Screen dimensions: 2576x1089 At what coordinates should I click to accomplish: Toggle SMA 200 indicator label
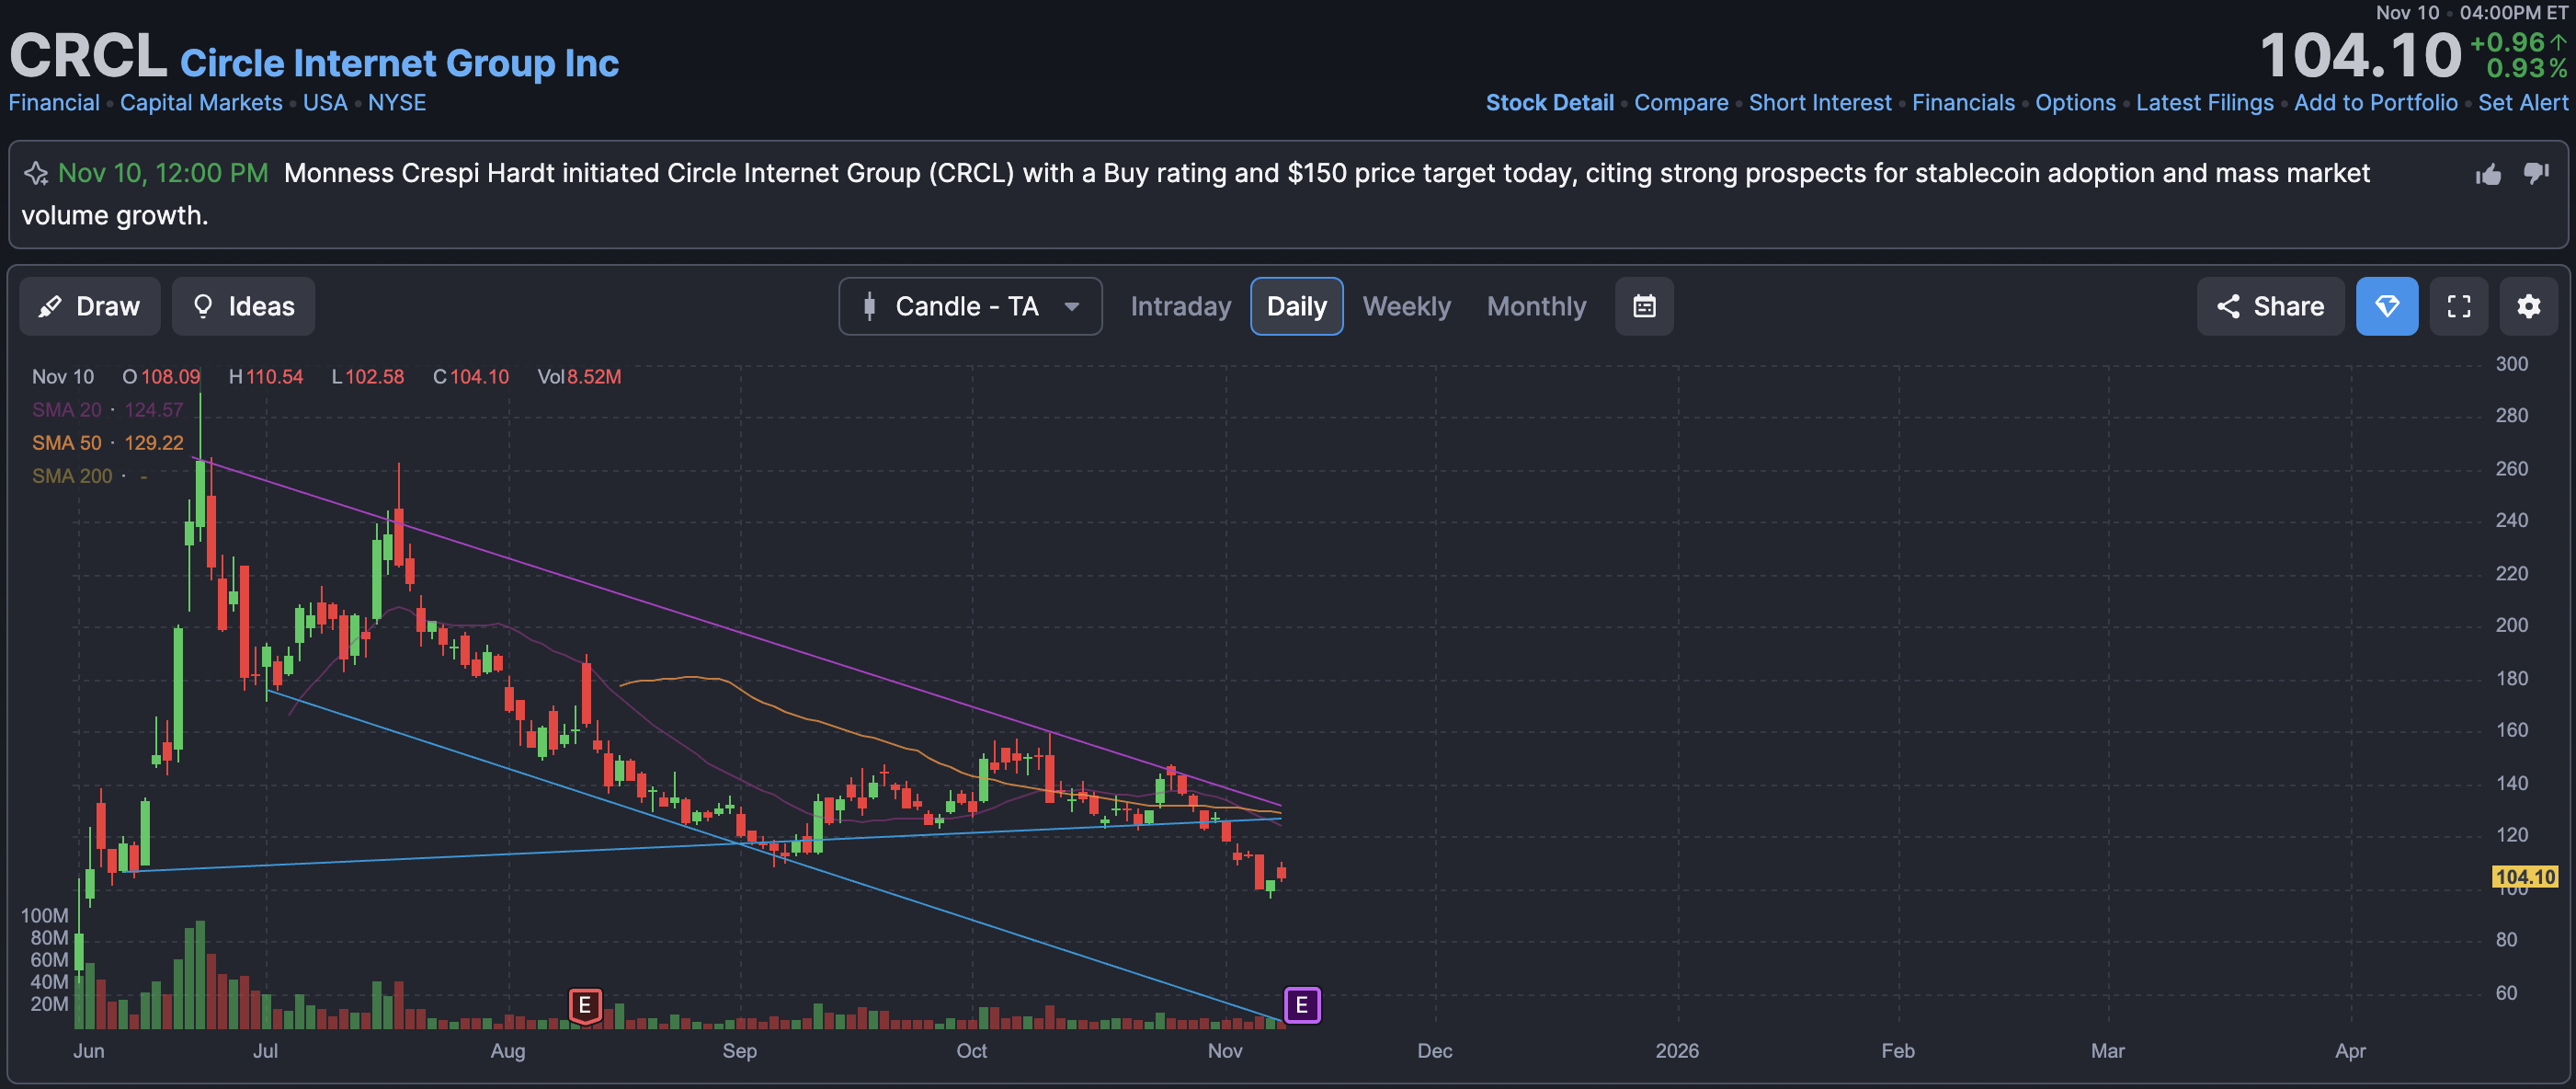click(71, 476)
